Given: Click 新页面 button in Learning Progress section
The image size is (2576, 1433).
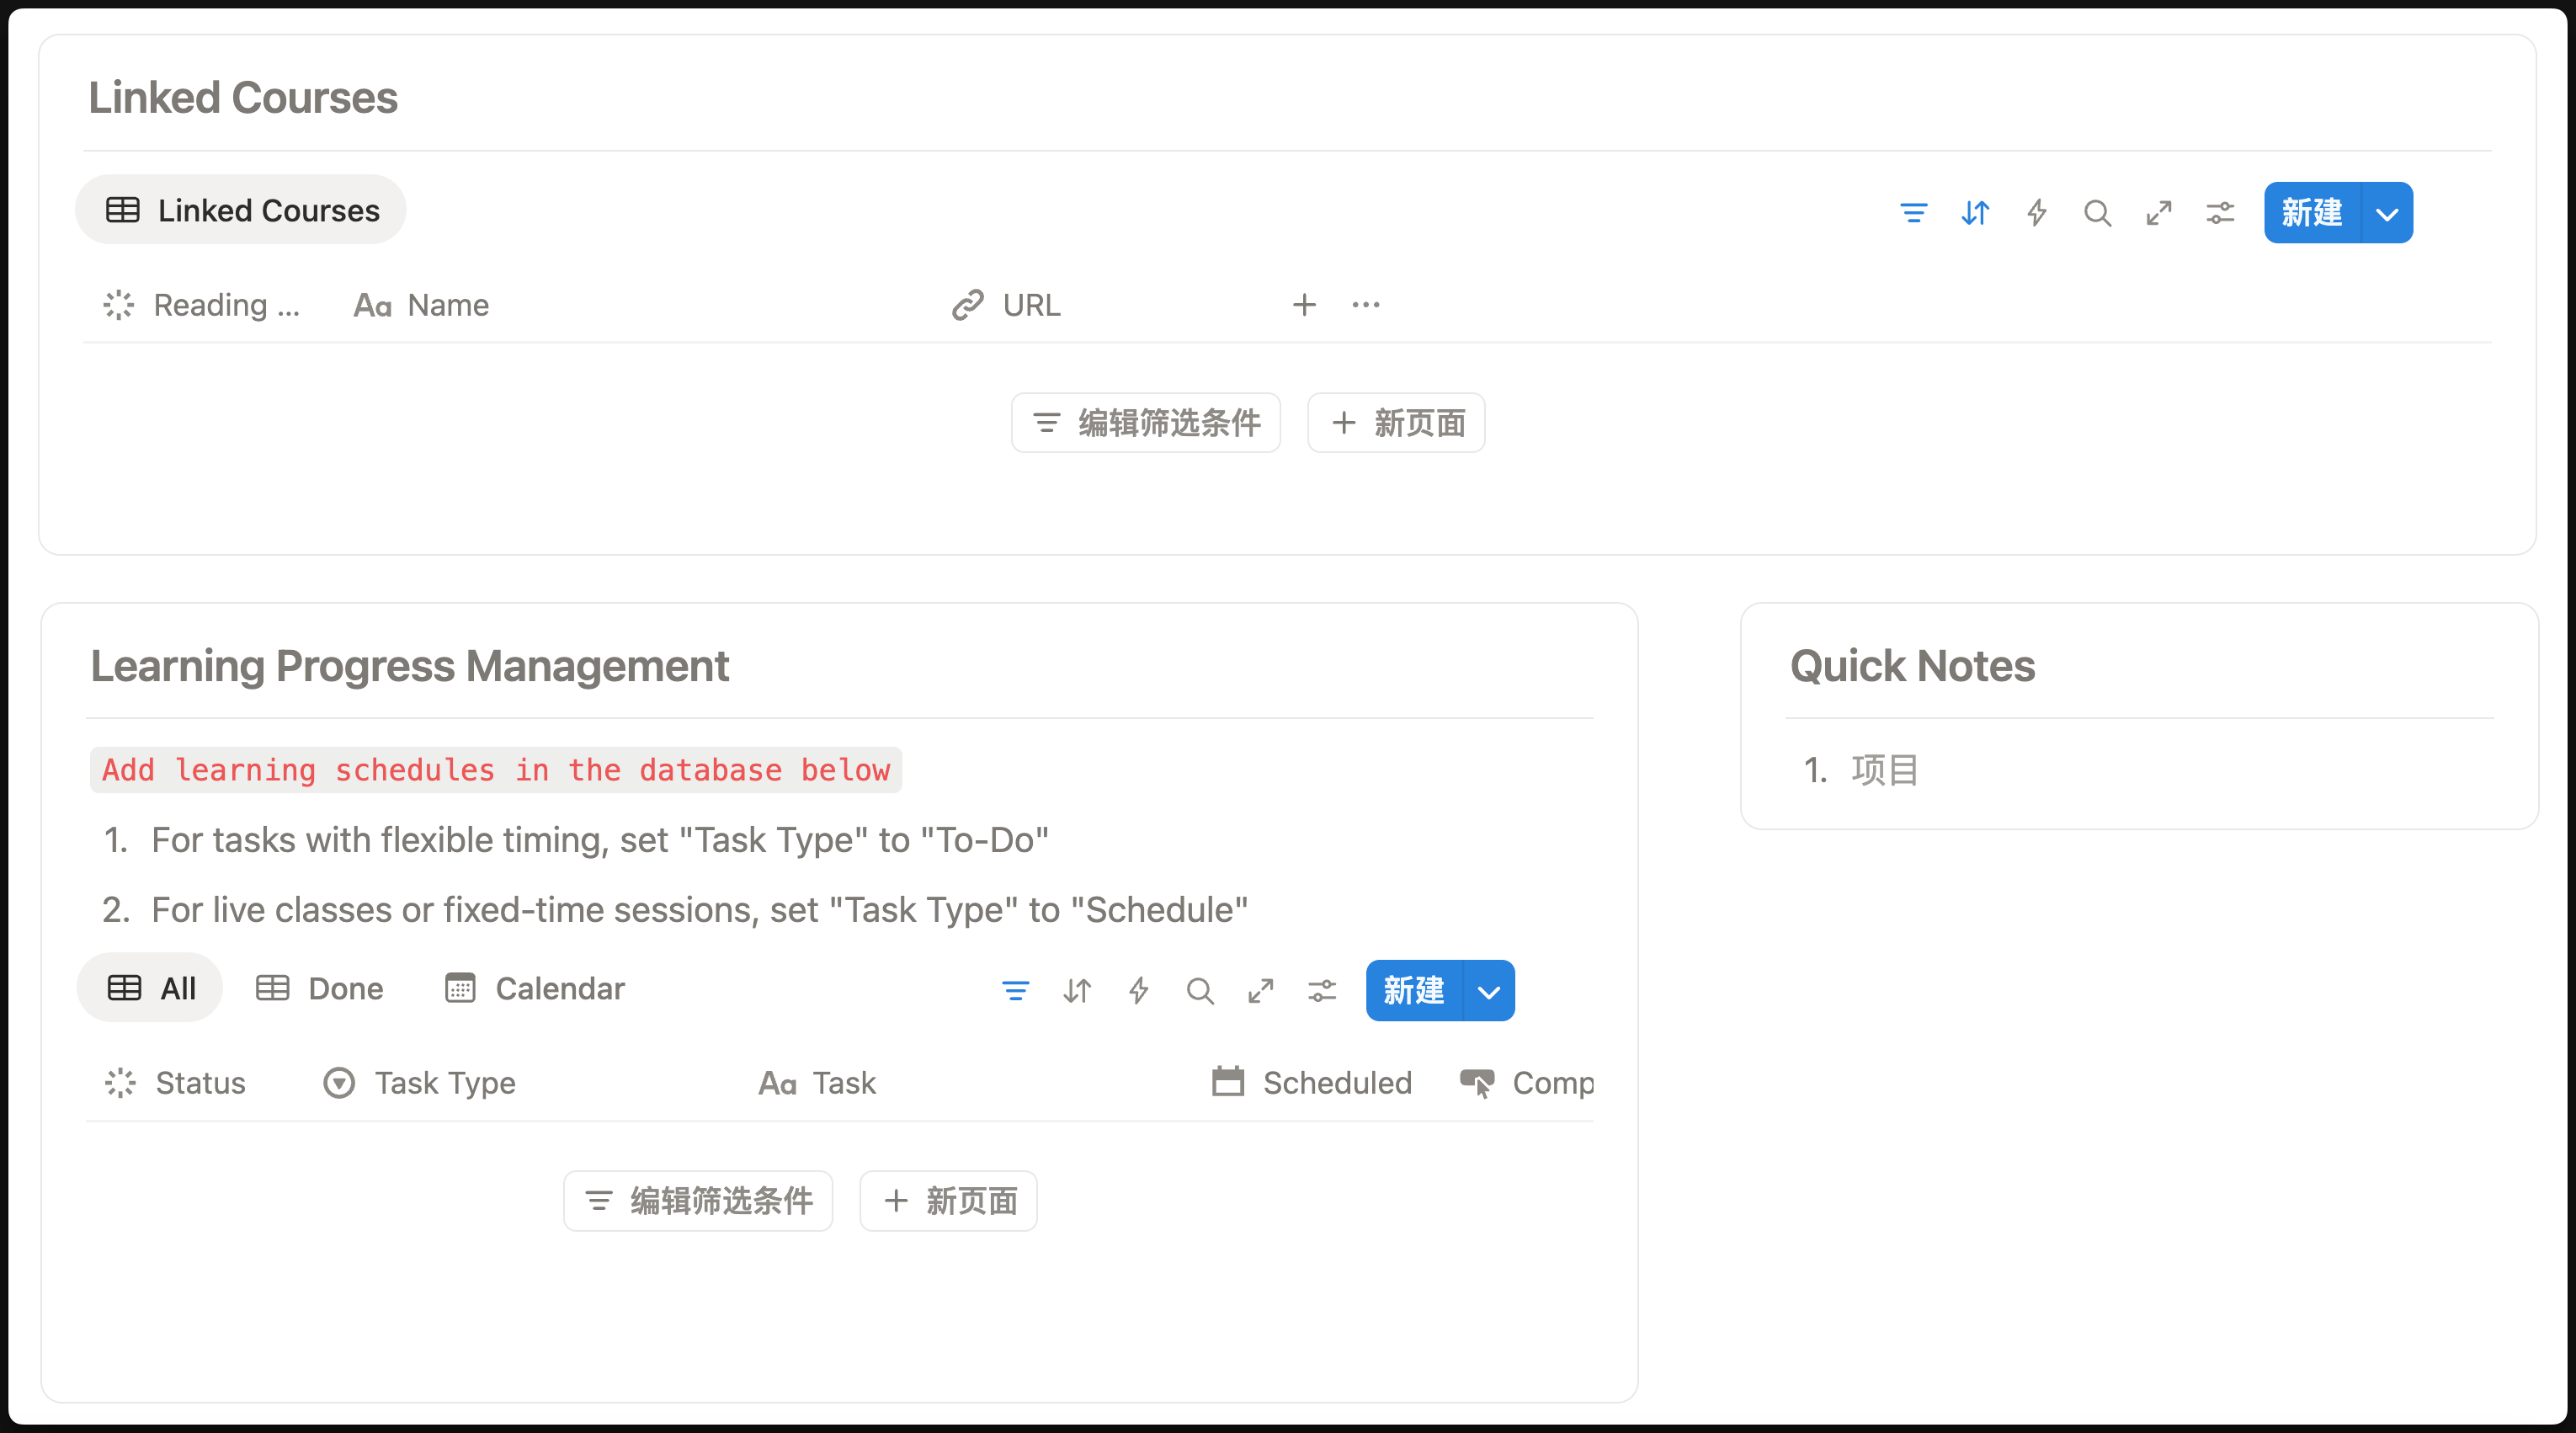Looking at the screenshot, I should pos(949,1201).
